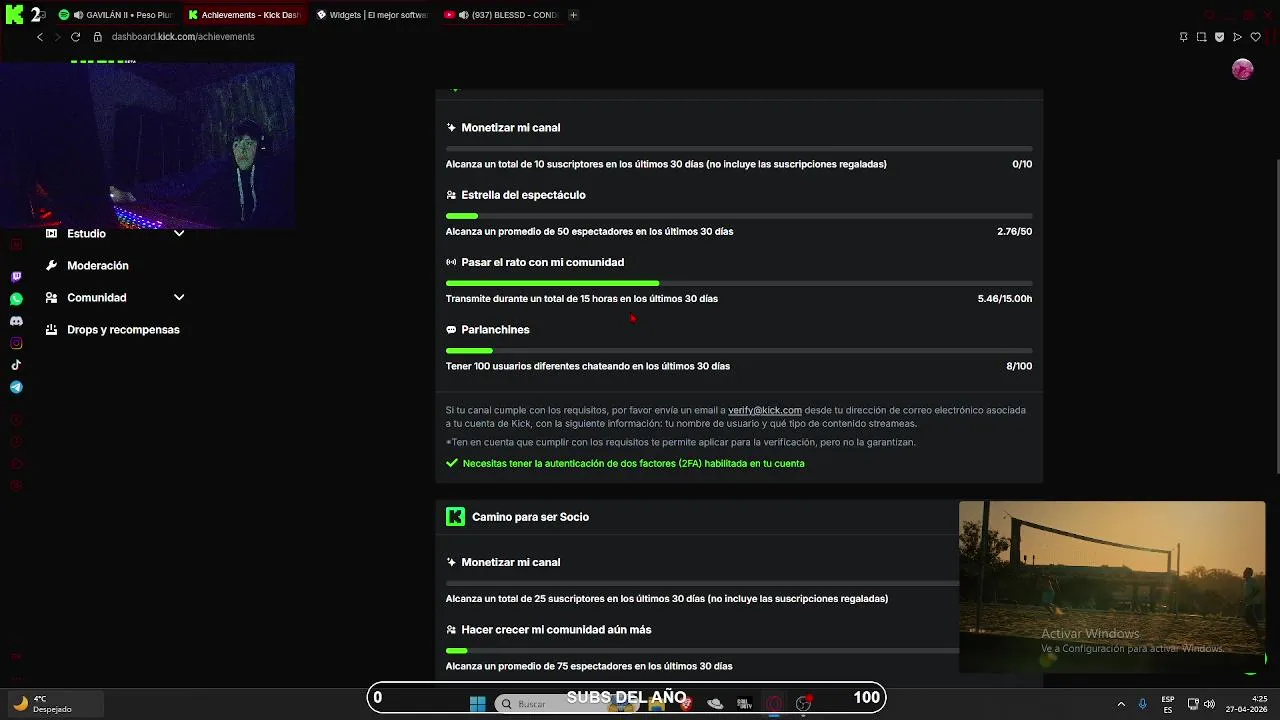Mute the YouTube tab speaker icon
The width and height of the screenshot is (1280, 720).
pos(463,15)
